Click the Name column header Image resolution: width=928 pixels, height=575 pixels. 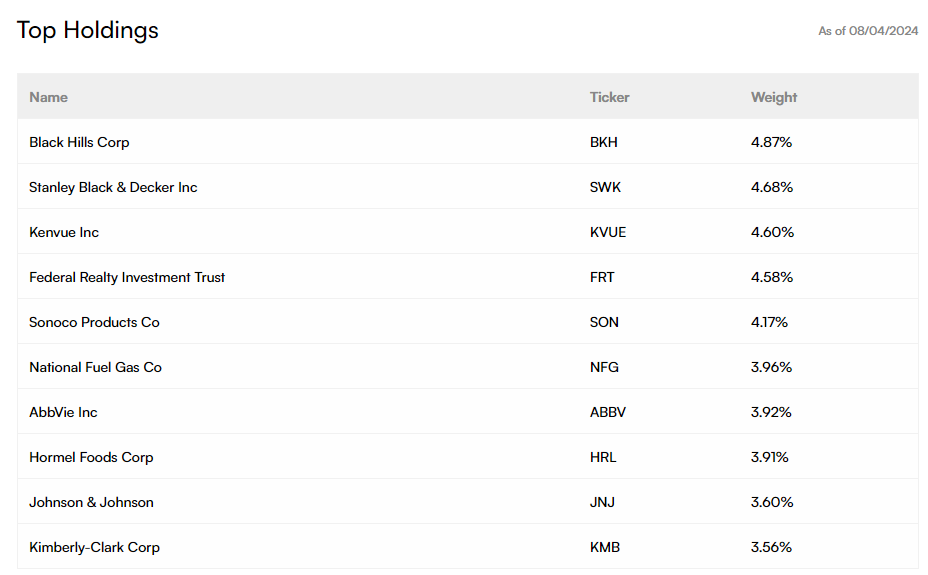[x=49, y=97]
